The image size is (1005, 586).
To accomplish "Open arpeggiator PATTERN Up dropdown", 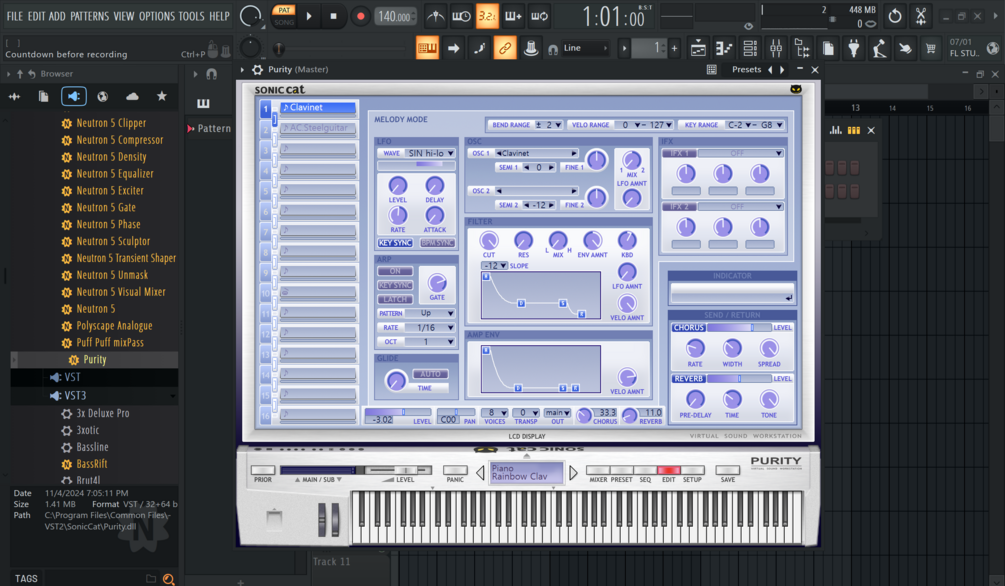I will pyautogui.click(x=431, y=313).
